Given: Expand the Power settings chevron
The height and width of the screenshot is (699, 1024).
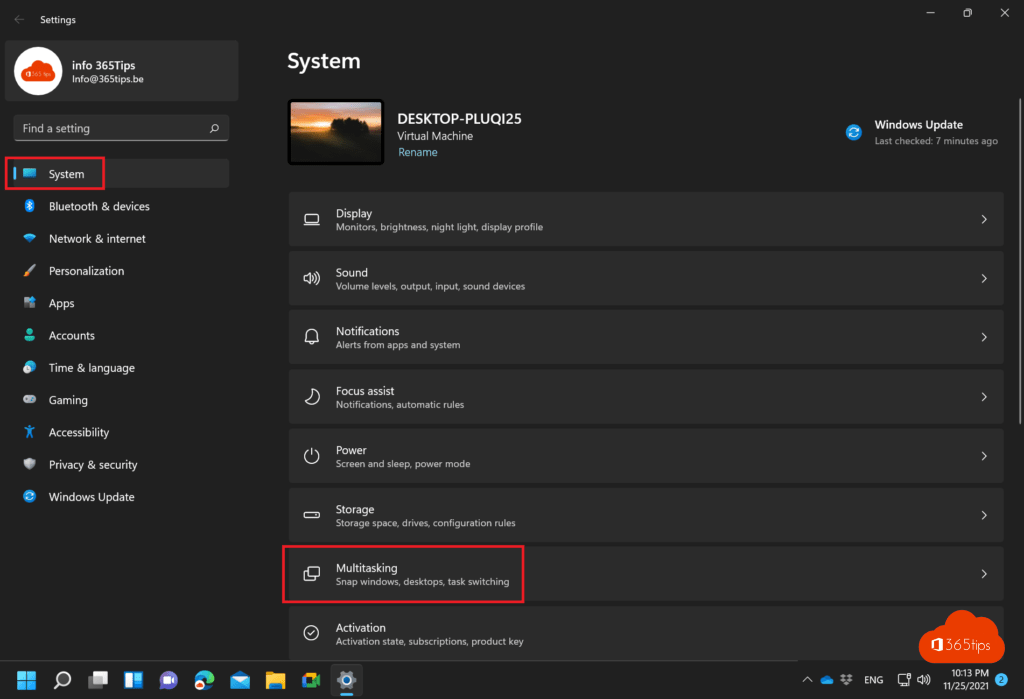Looking at the screenshot, I should pyautogui.click(x=984, y=456).
